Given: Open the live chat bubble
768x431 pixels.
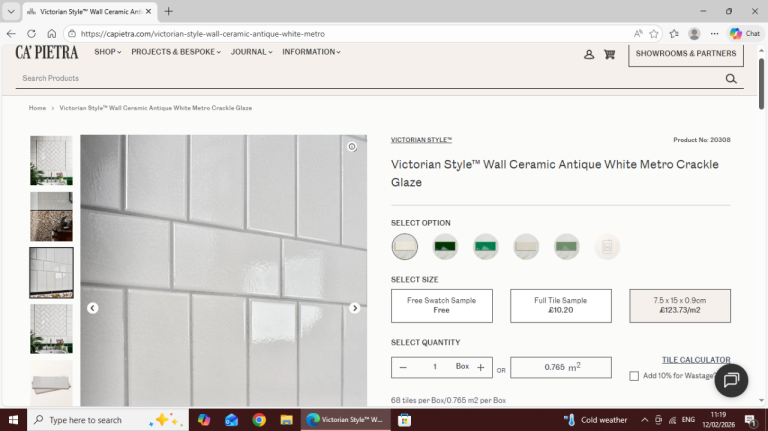Looking at the screenshot, I should pyautogui.click(x=731, y=380).
